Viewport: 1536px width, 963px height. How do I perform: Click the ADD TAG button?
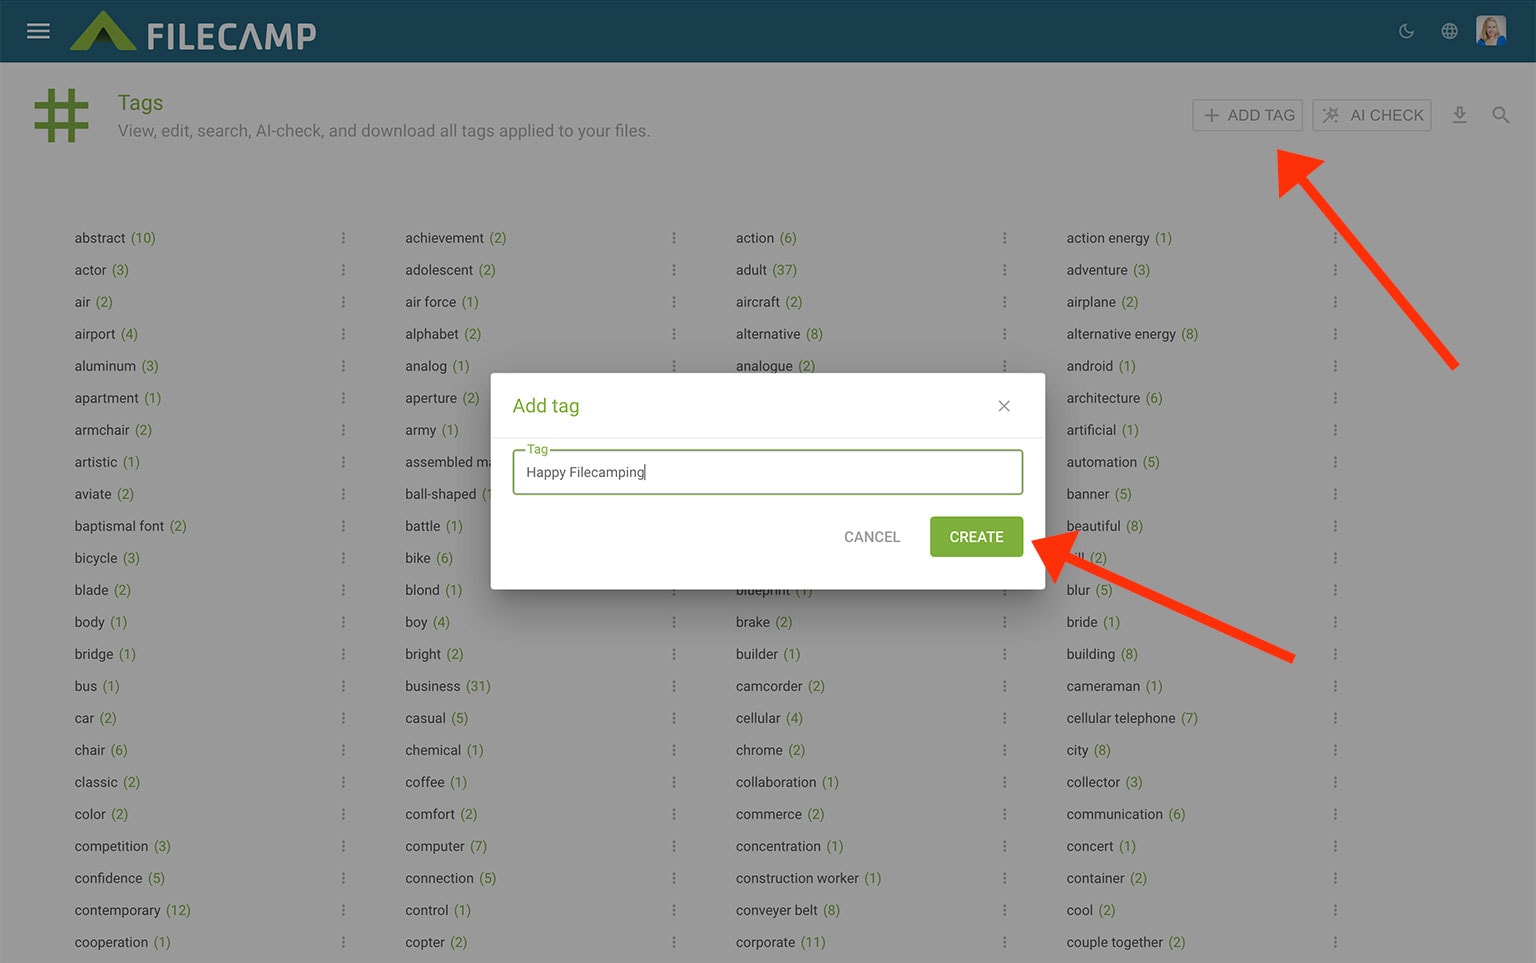[1247, 115]
